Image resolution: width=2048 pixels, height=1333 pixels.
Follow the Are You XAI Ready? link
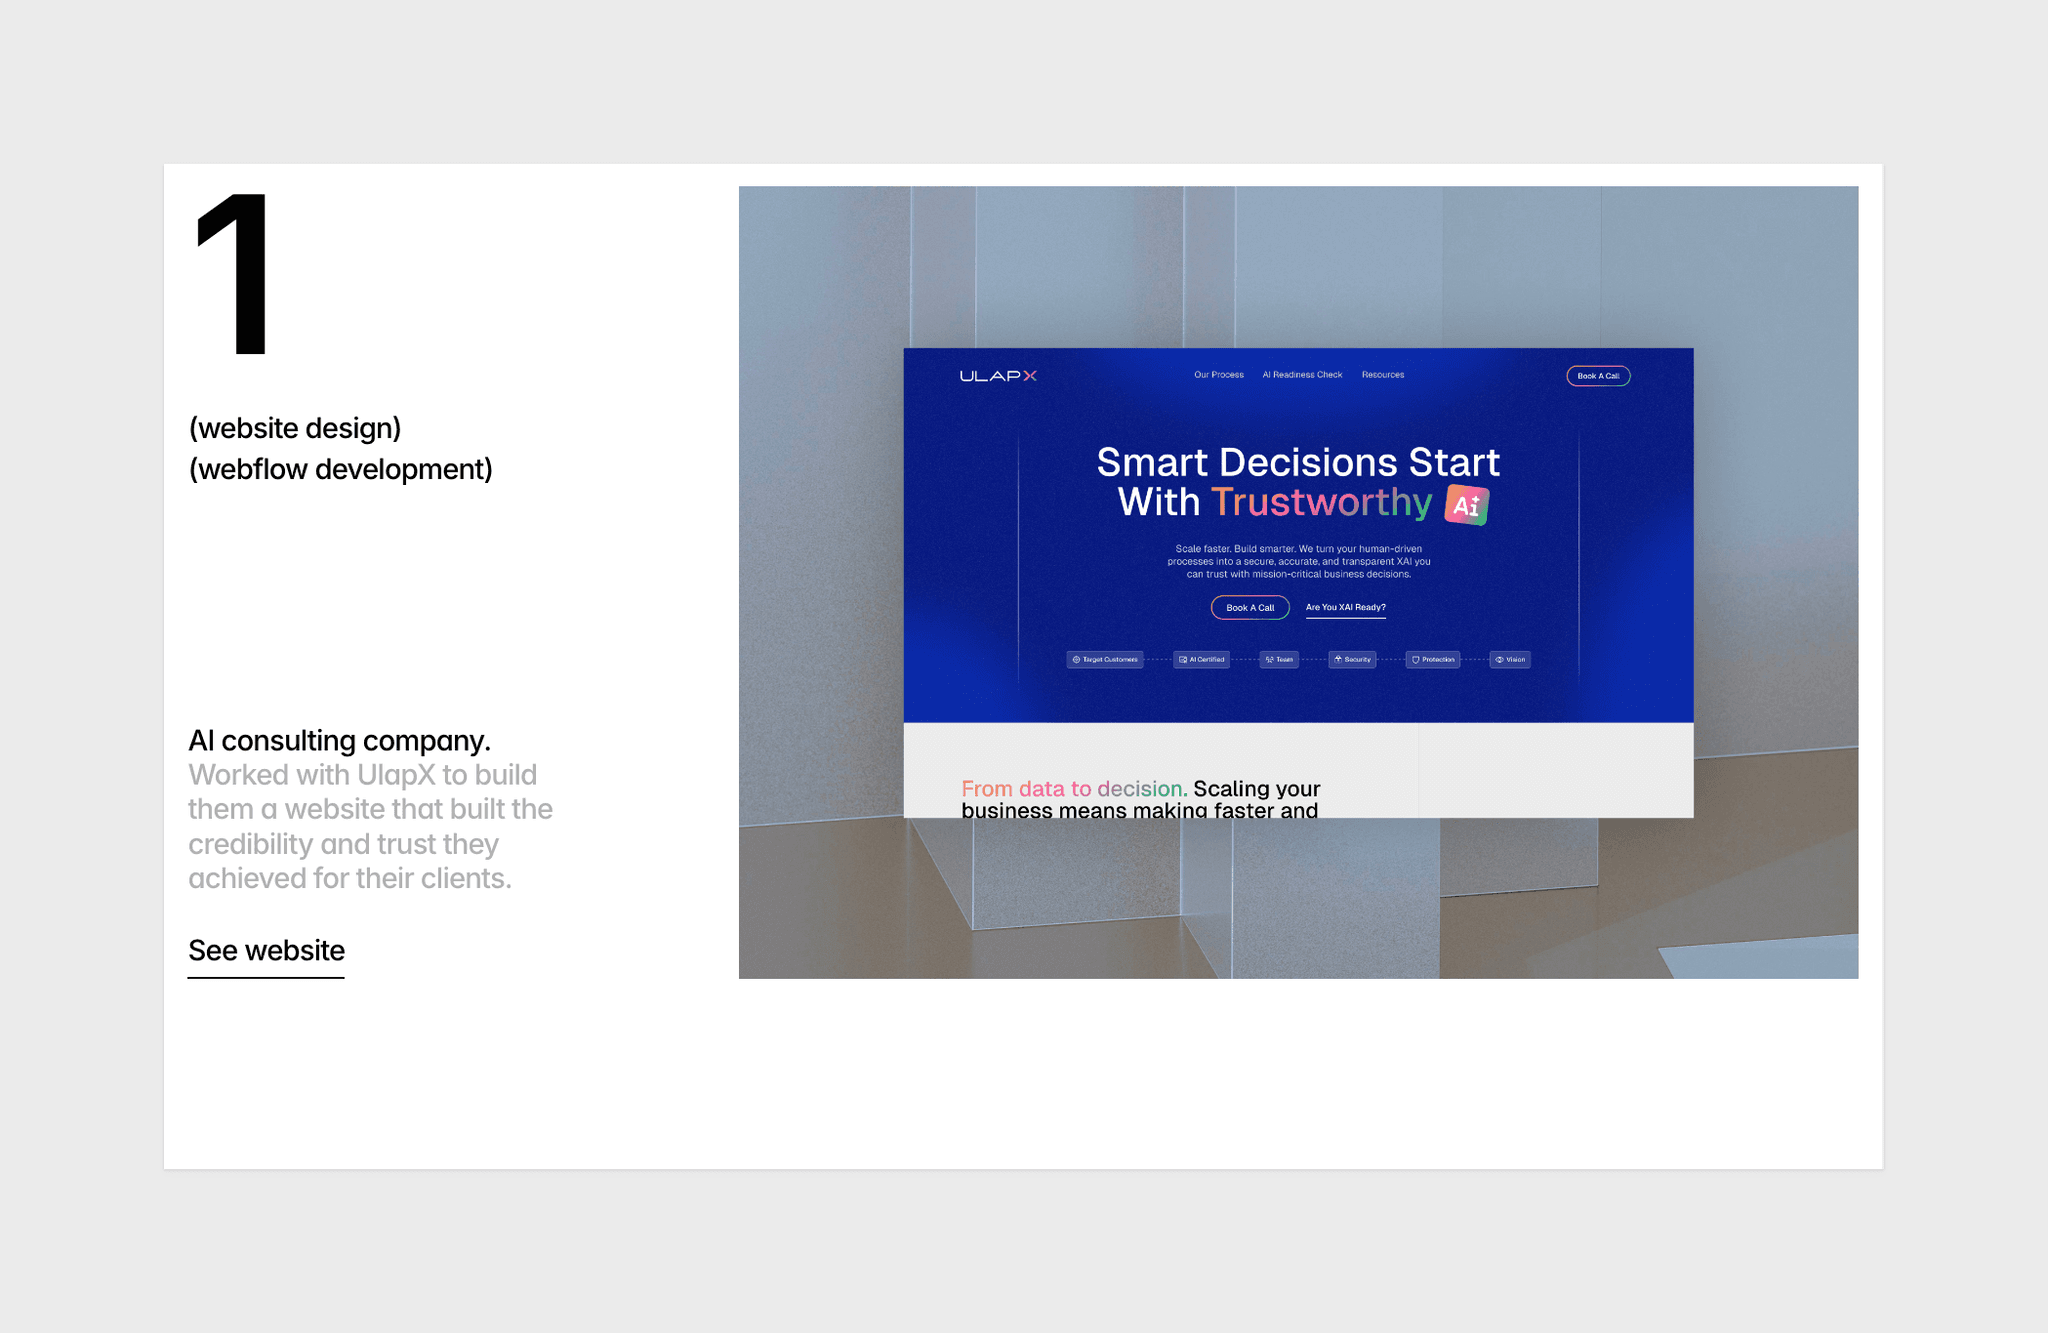tap(1345, 608)
